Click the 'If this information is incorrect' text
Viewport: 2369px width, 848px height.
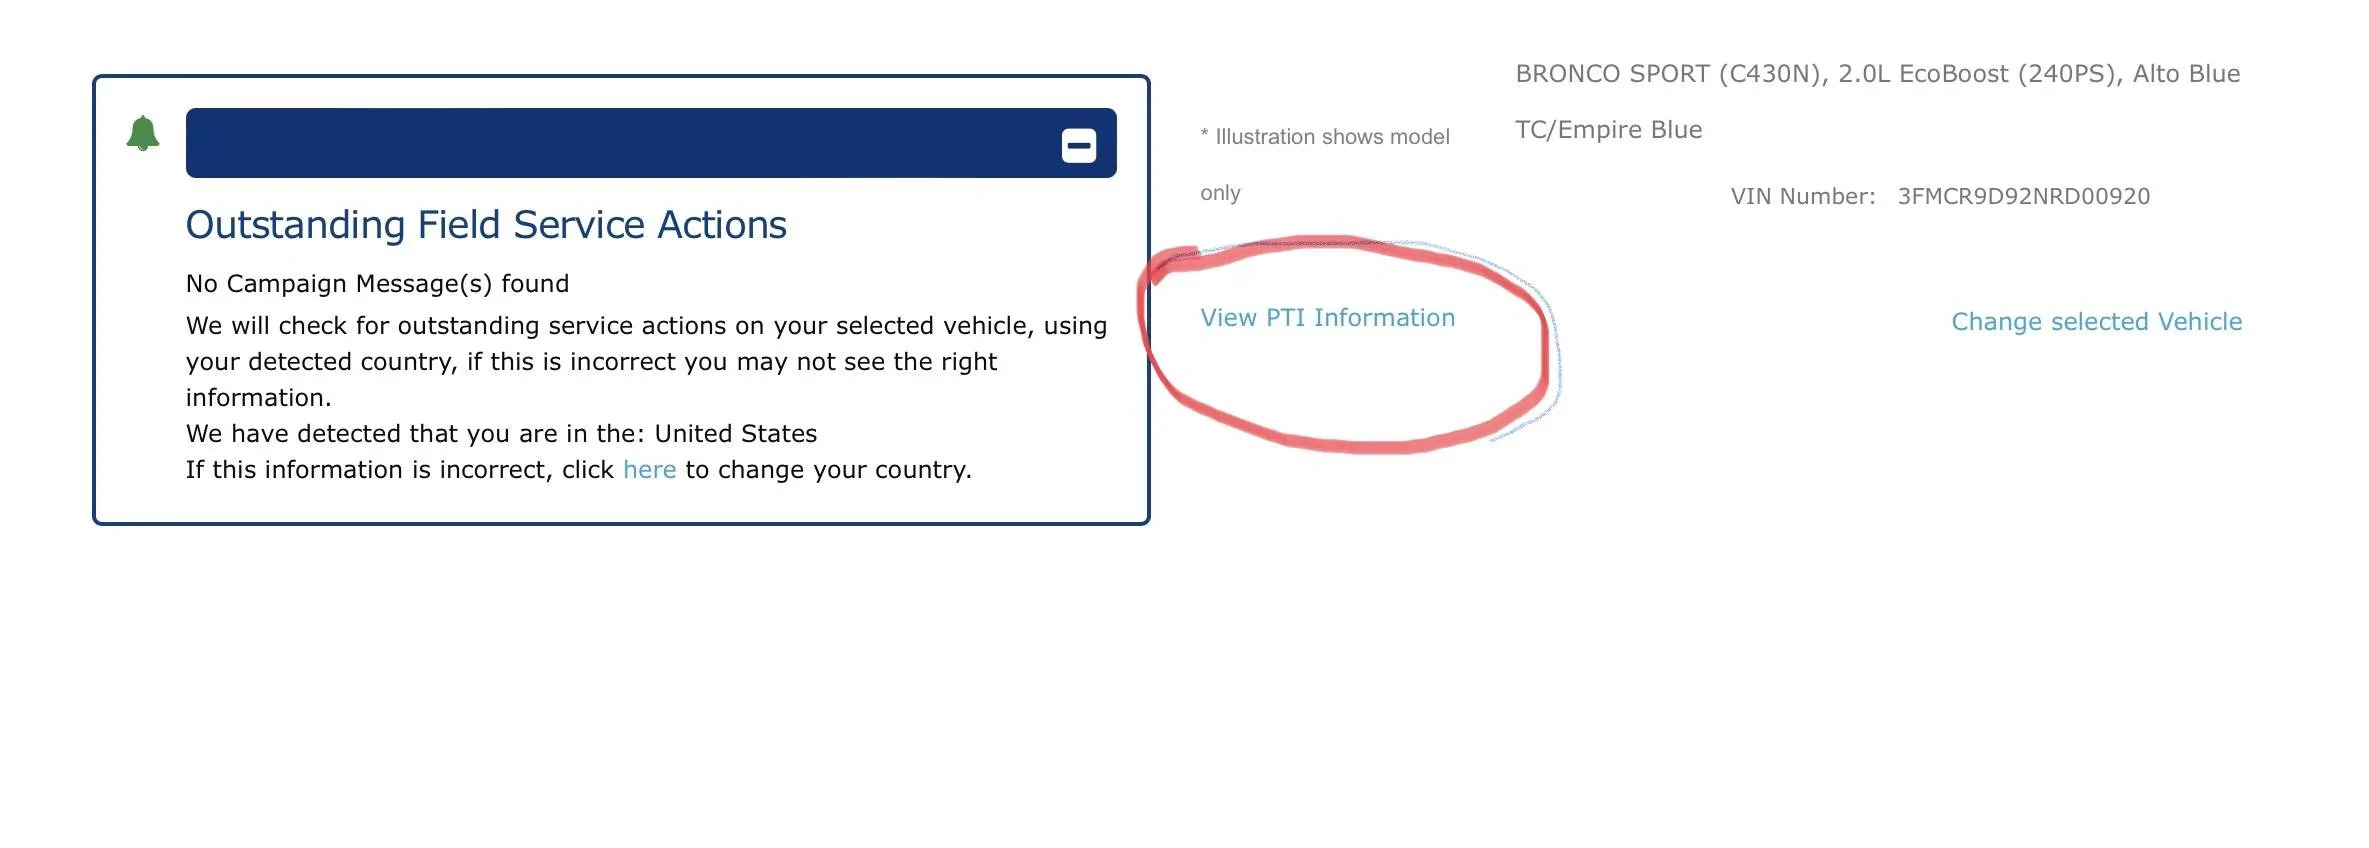(x=398, y=470)
